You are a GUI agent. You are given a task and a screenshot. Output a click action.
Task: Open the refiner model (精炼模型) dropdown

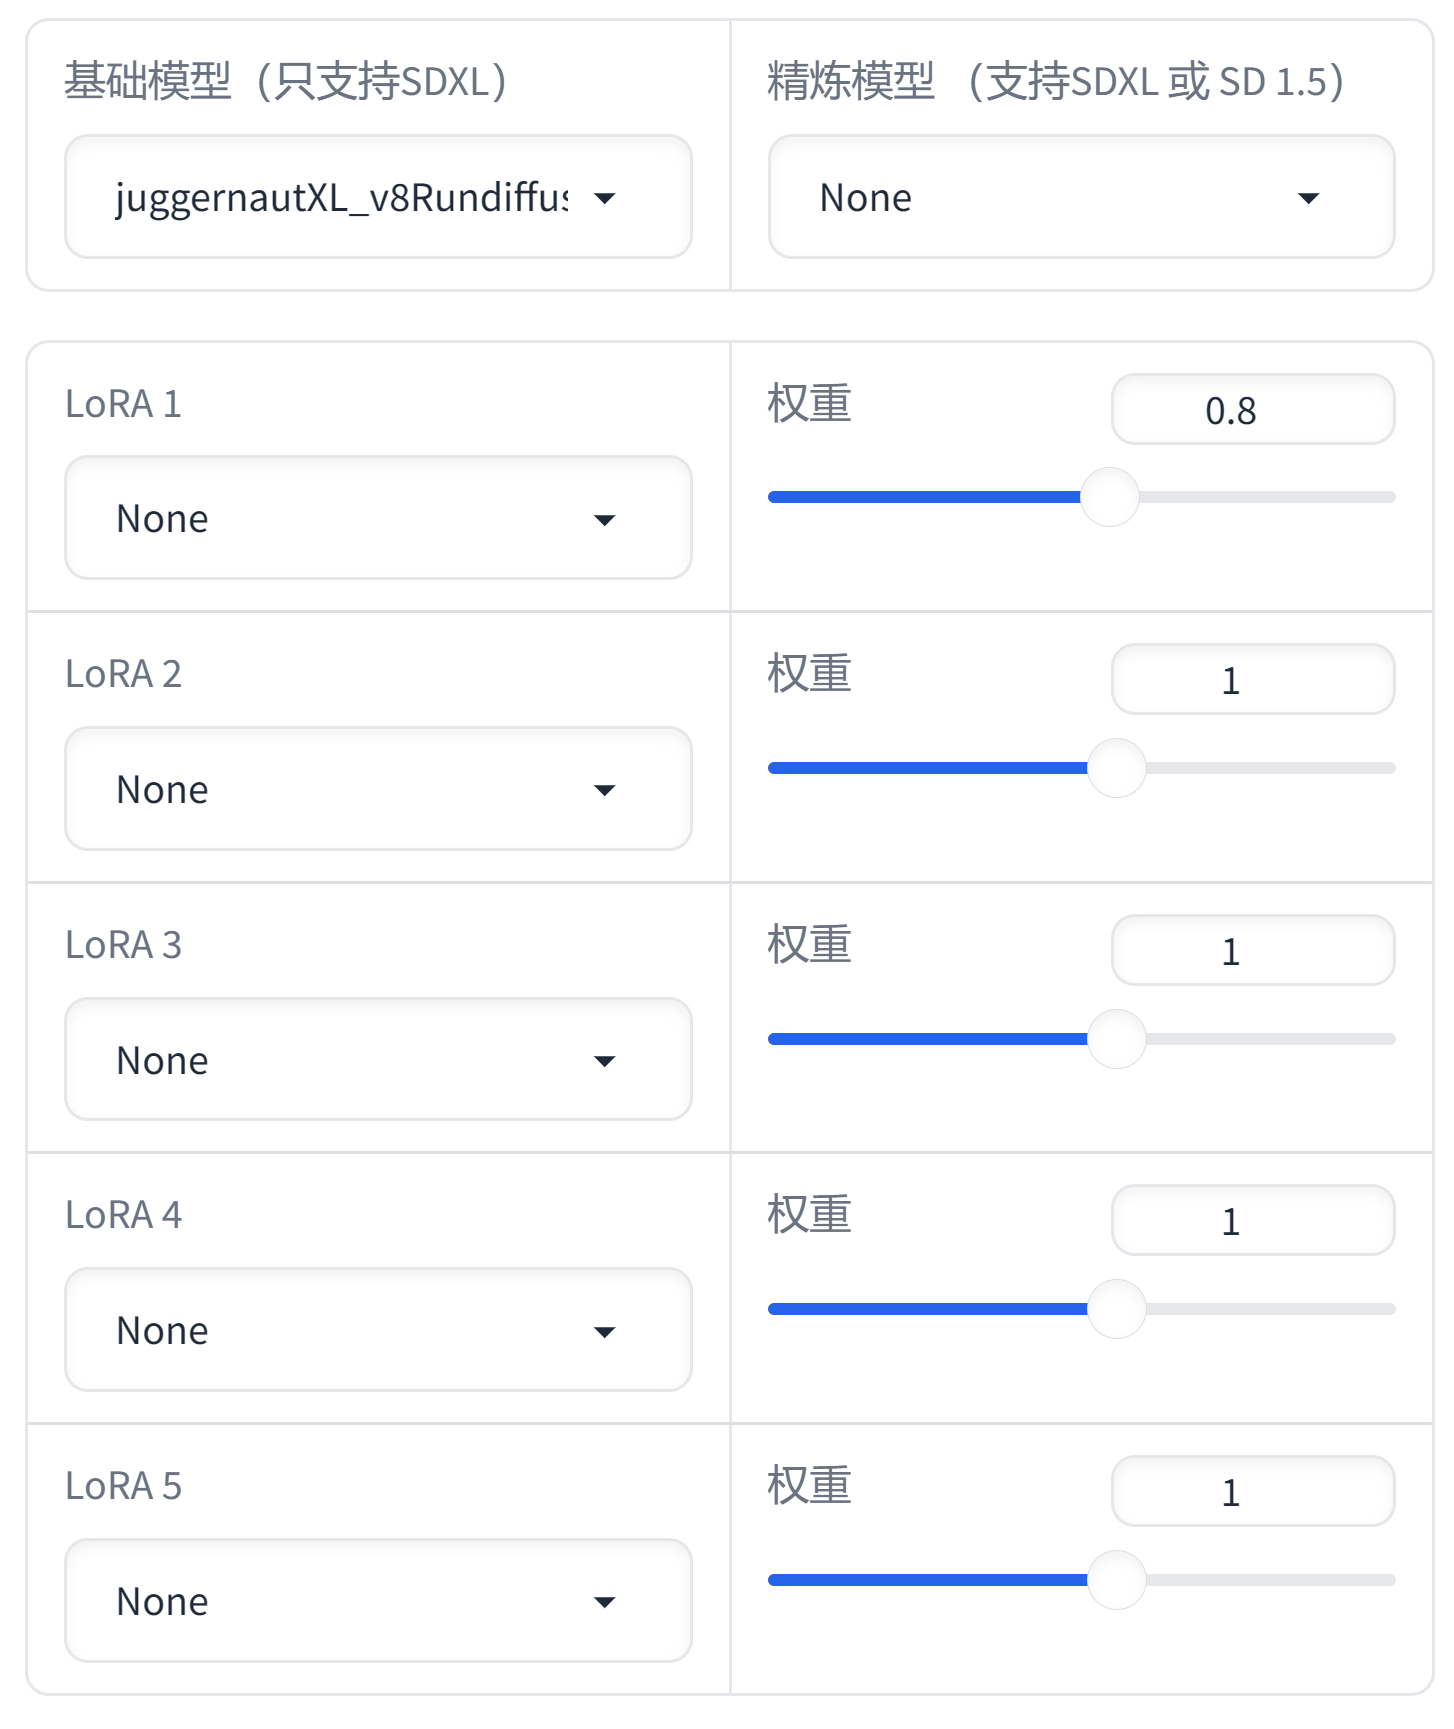click(x=1080, y=197)
